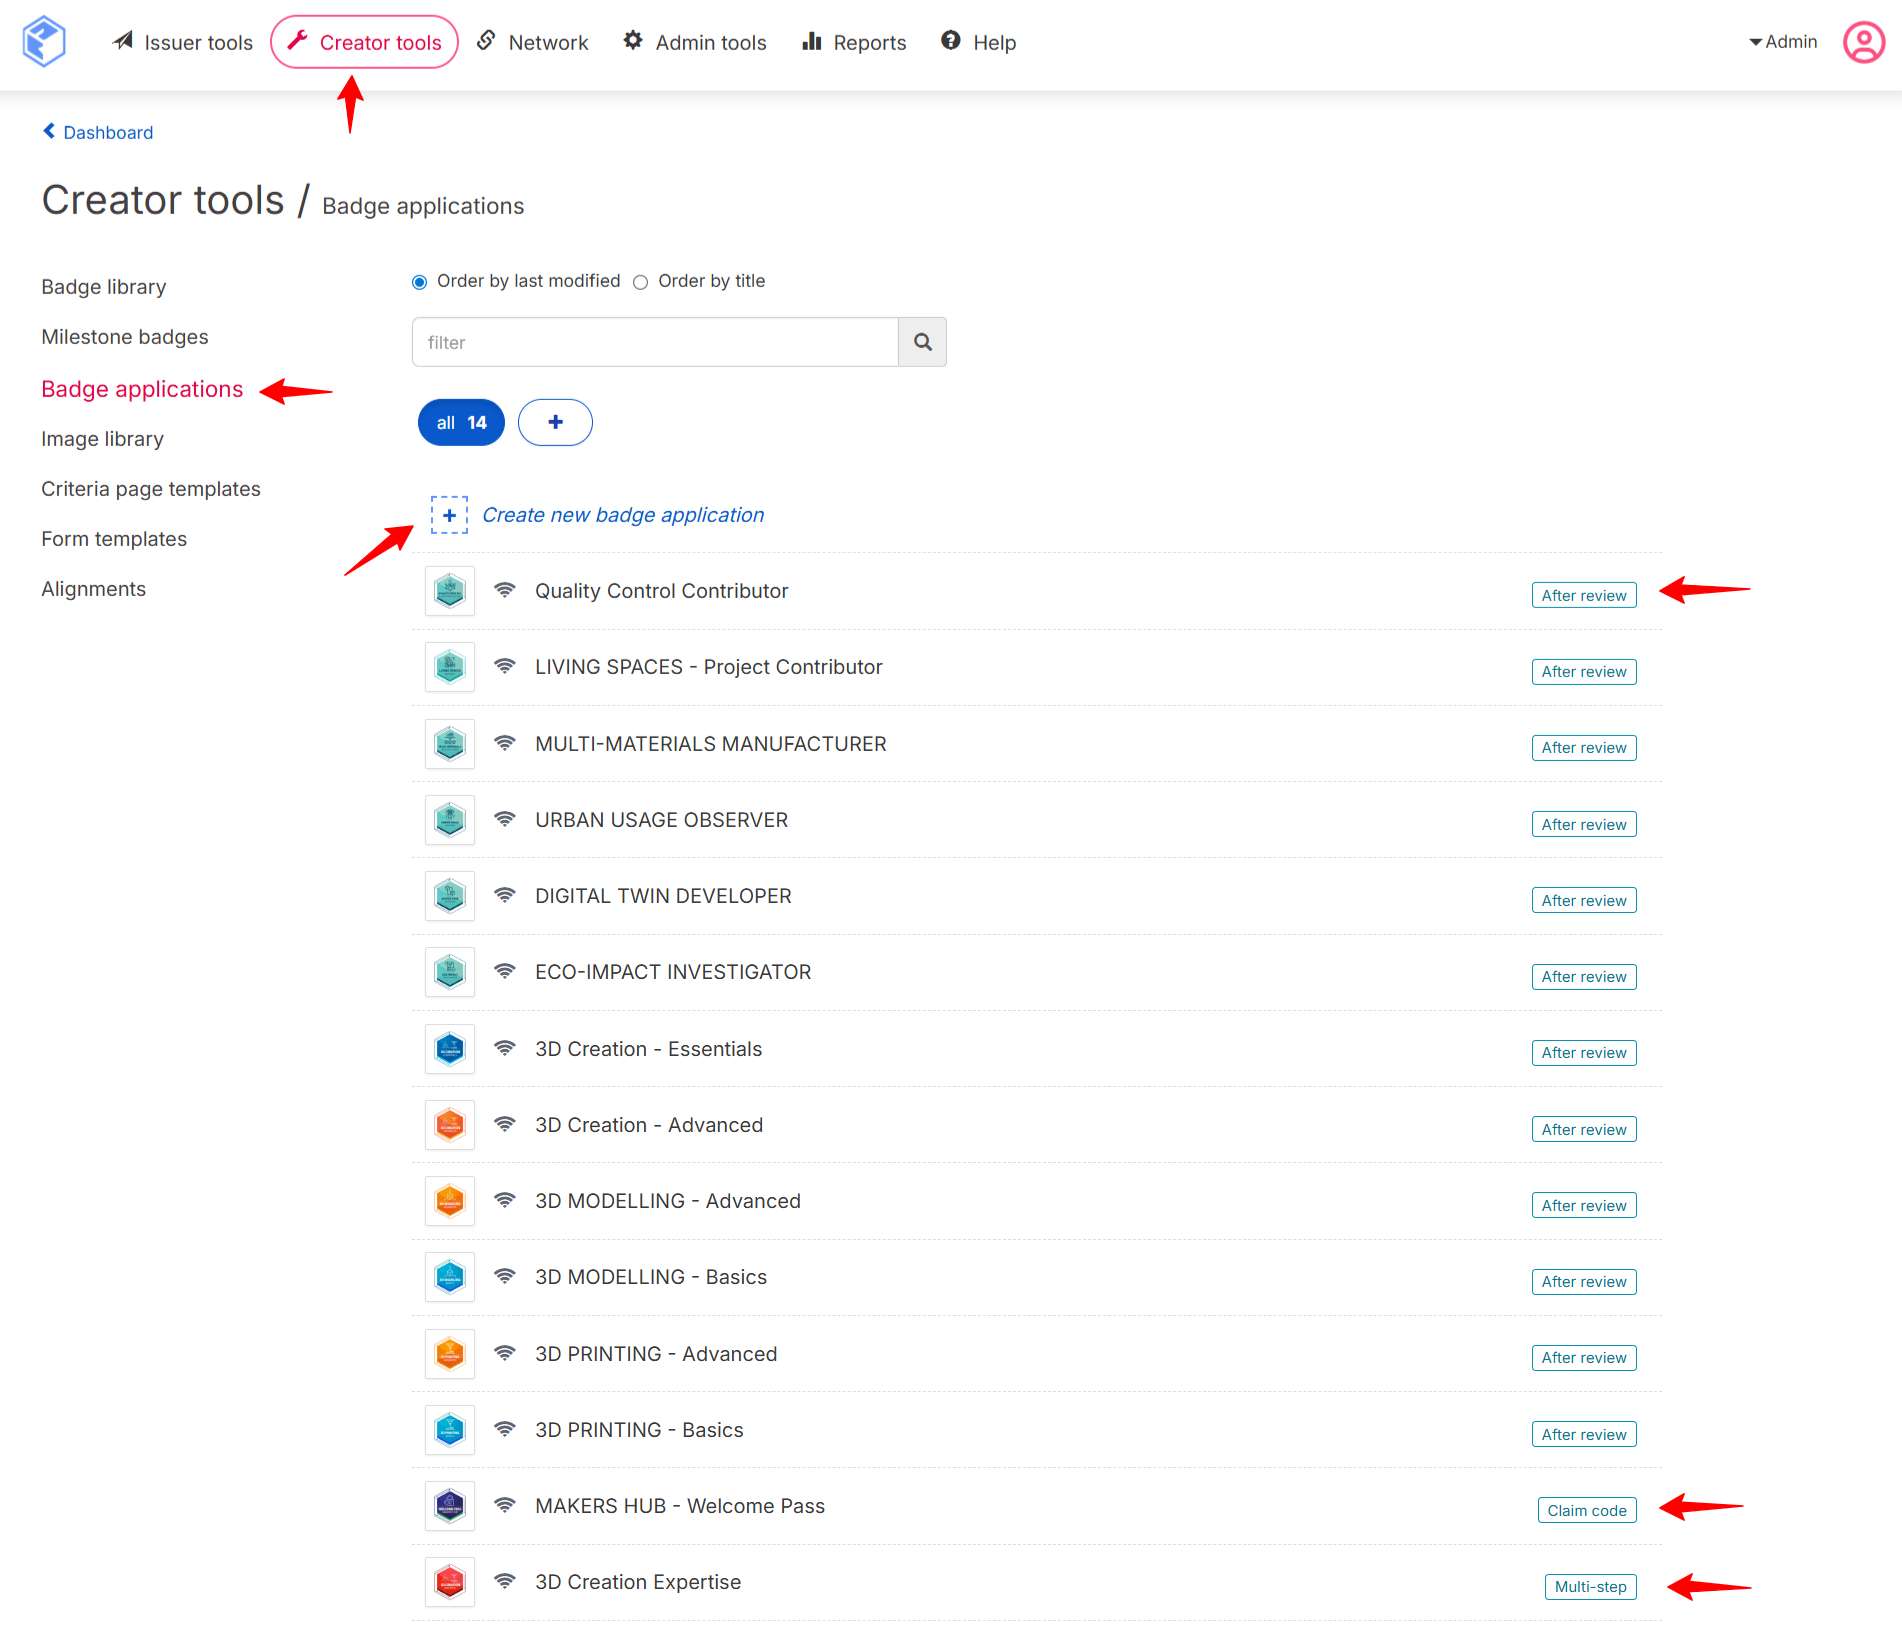Click wifi status icon for LIVING SPACES row
This screenshot has width=1902, height=1633.
505,666
